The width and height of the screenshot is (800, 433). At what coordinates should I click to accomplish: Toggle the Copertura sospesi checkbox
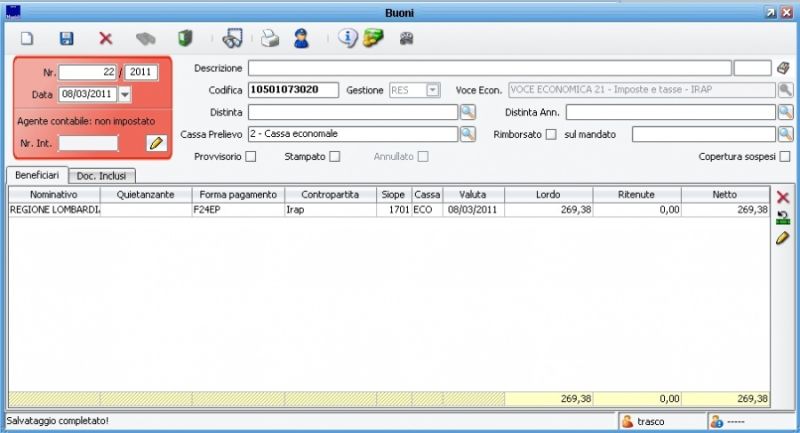785,156
